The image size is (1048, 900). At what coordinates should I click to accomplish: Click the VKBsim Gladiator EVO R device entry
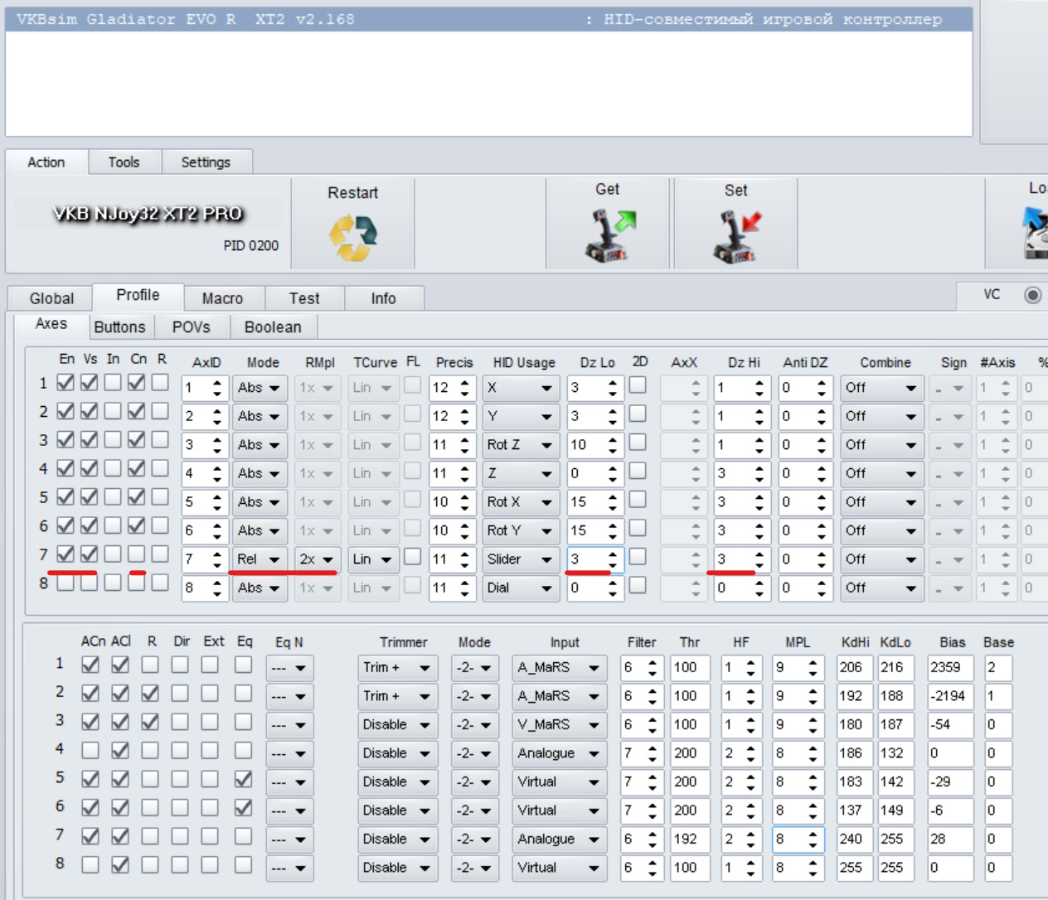(x=489, y=19)
